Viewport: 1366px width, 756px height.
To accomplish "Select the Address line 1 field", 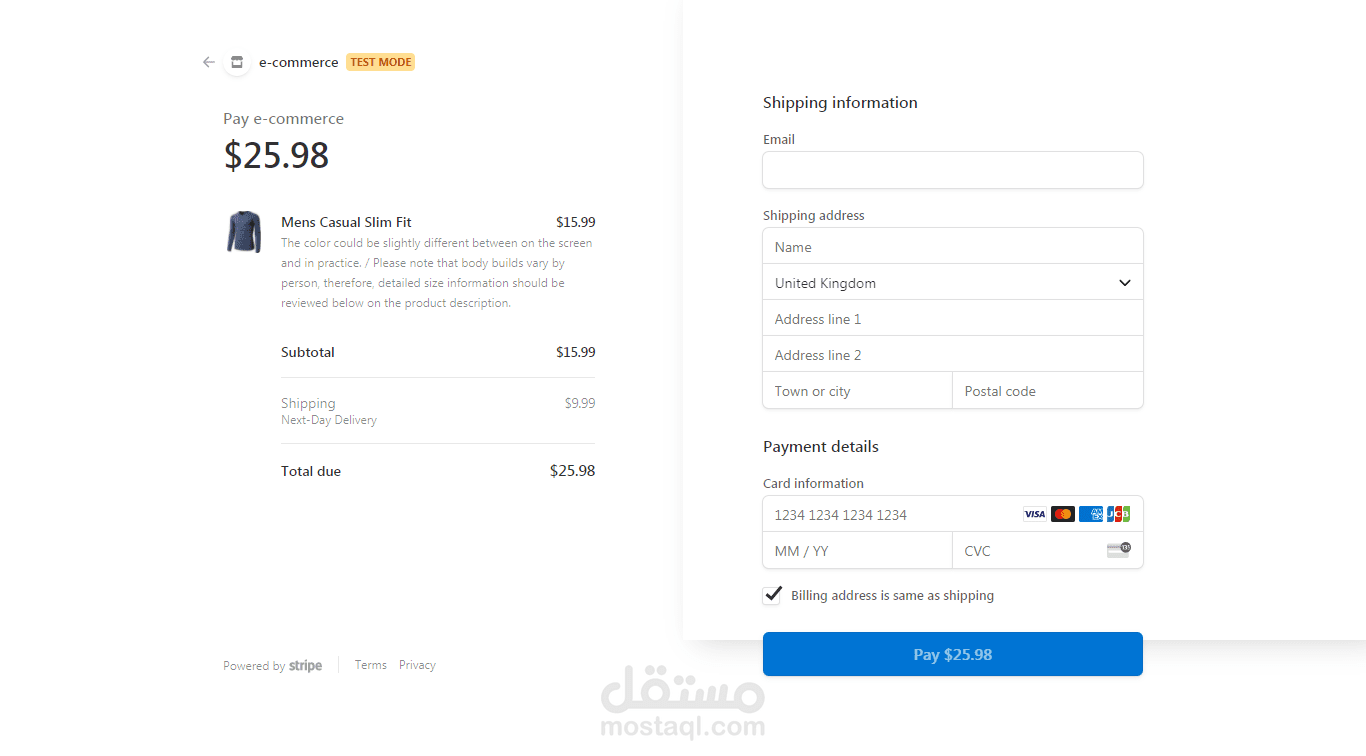I will (952, 319).
